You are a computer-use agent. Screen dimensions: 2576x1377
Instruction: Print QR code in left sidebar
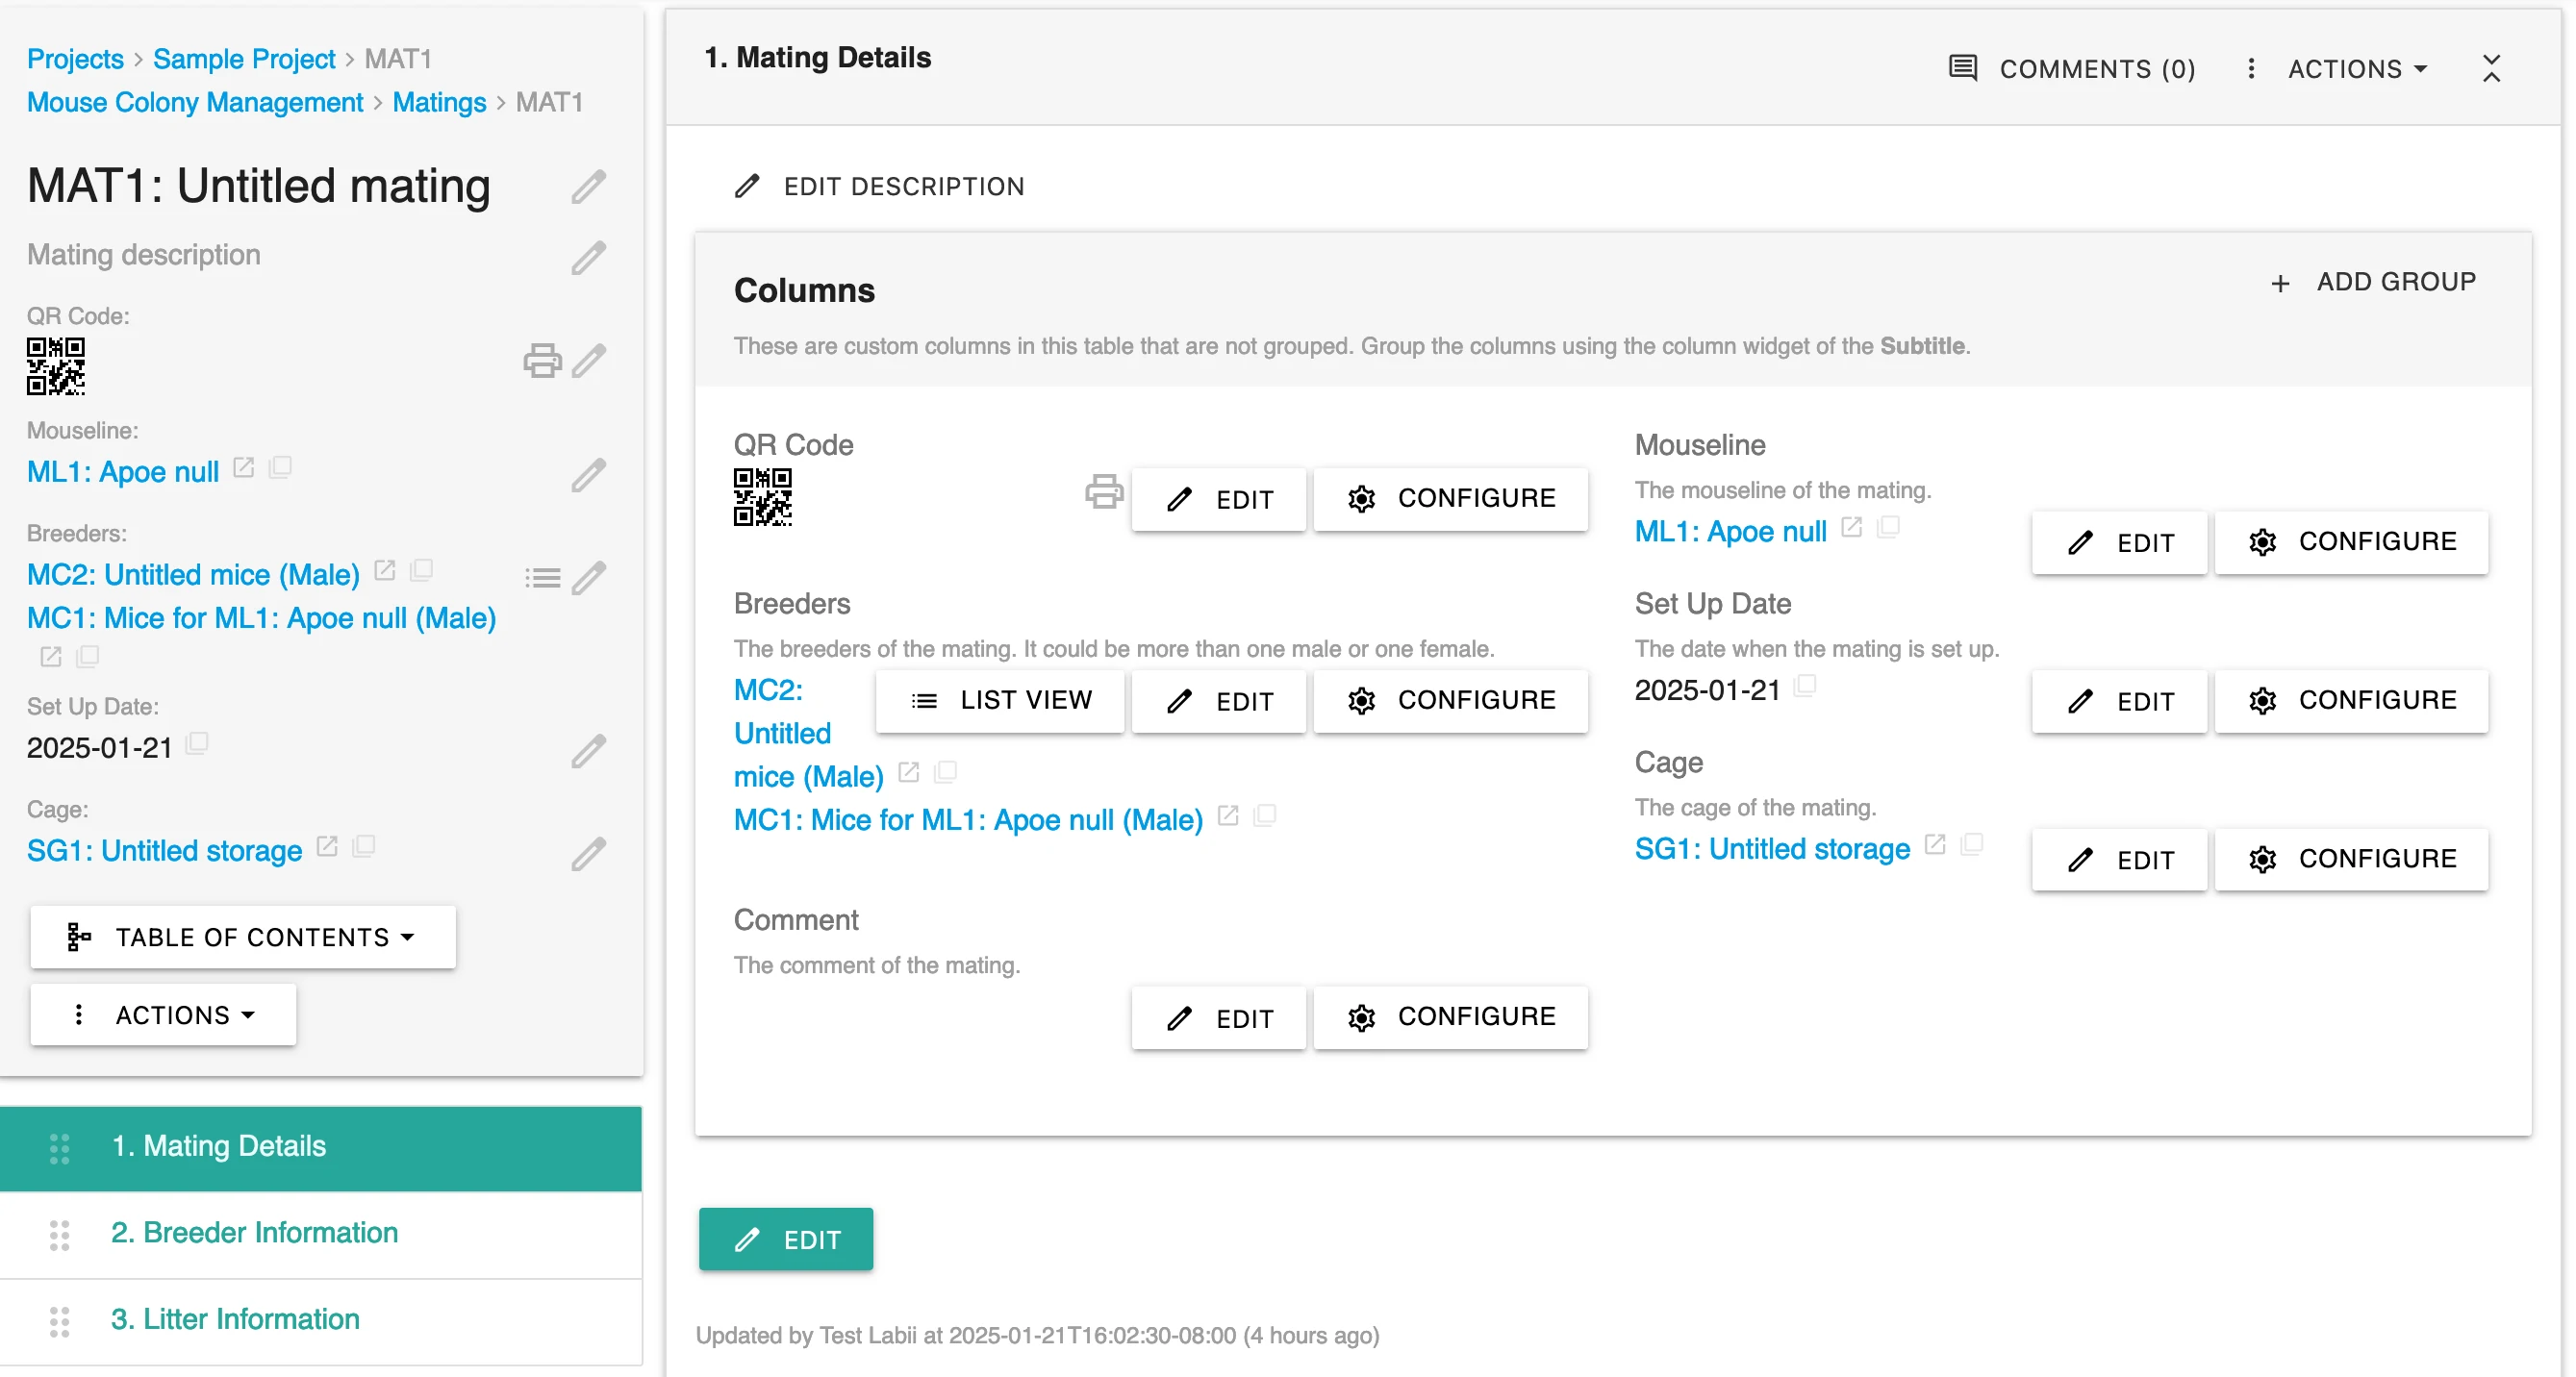point(542,360)
